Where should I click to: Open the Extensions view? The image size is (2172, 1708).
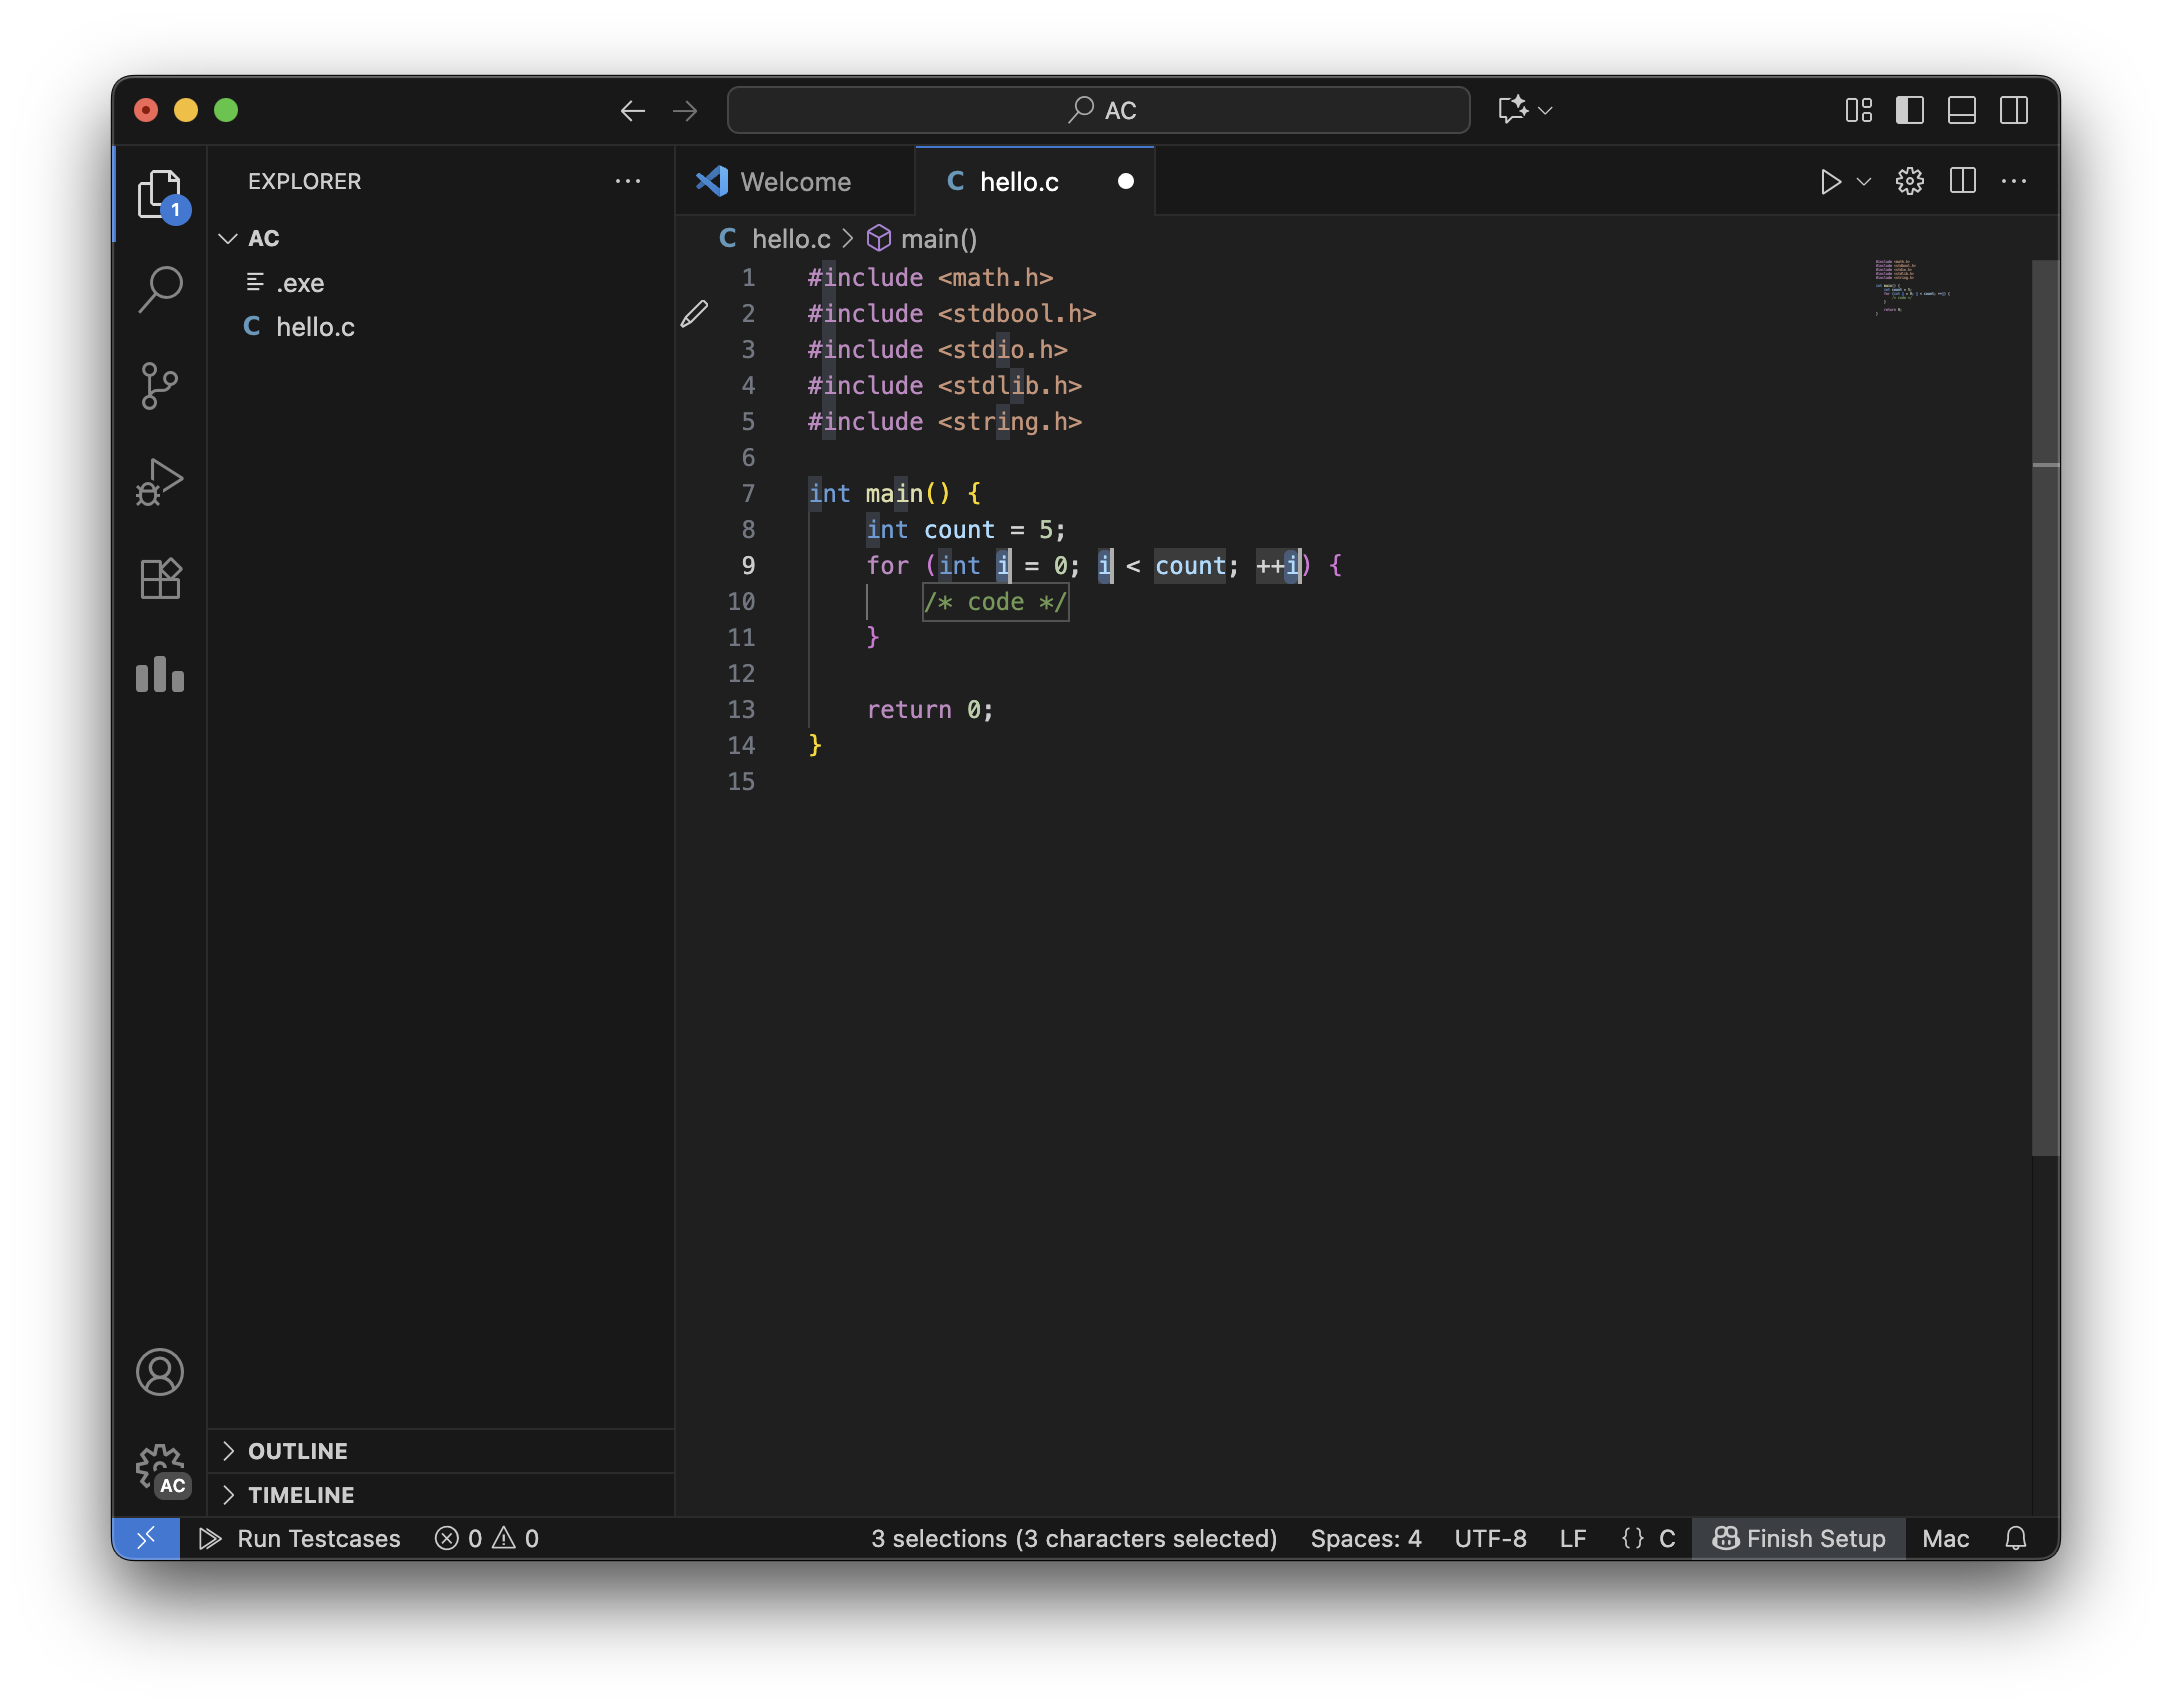(x=160, y=578)
